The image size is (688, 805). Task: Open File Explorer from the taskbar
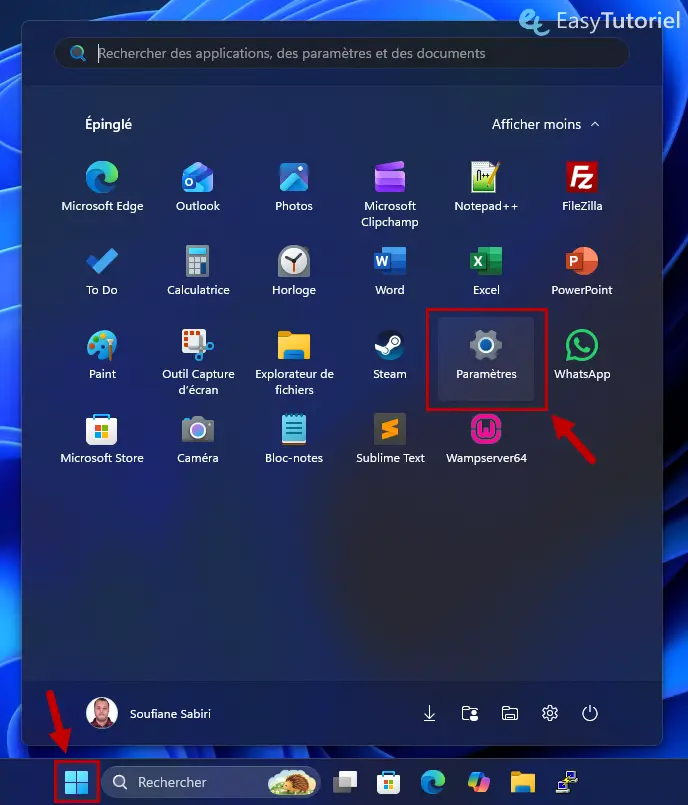[x=523, y=782]
